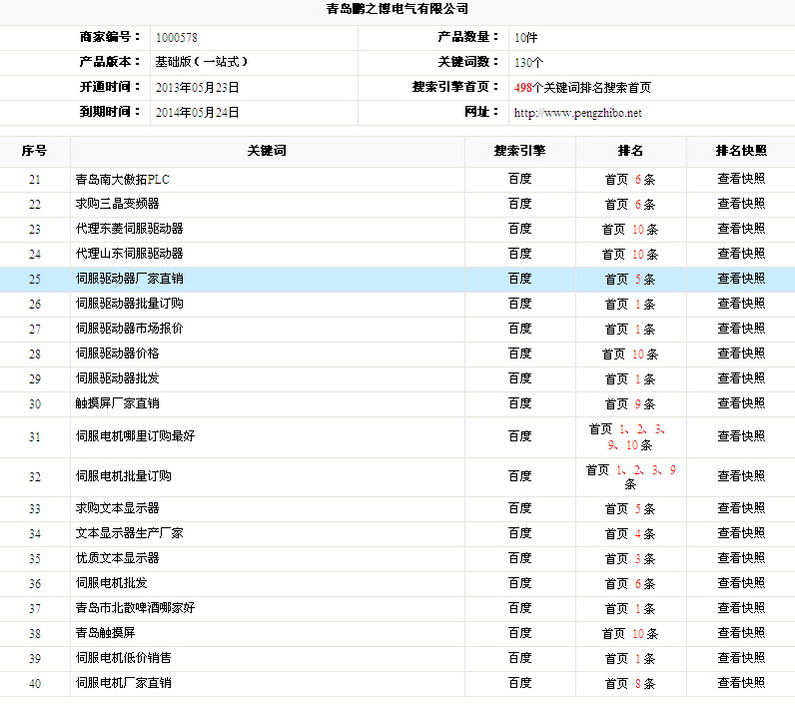This screenshot has height=704, width=795.
Task: View snapshot for 优质文本显示器
Action: [741, 558]
